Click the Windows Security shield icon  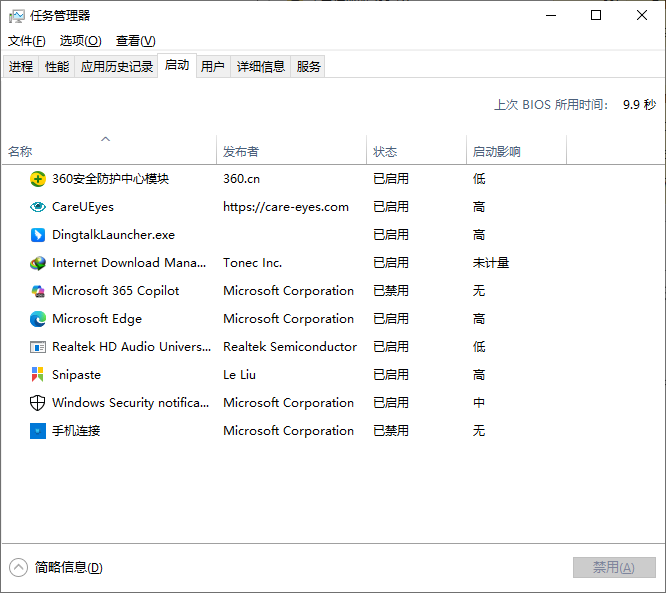coord(38,403)
